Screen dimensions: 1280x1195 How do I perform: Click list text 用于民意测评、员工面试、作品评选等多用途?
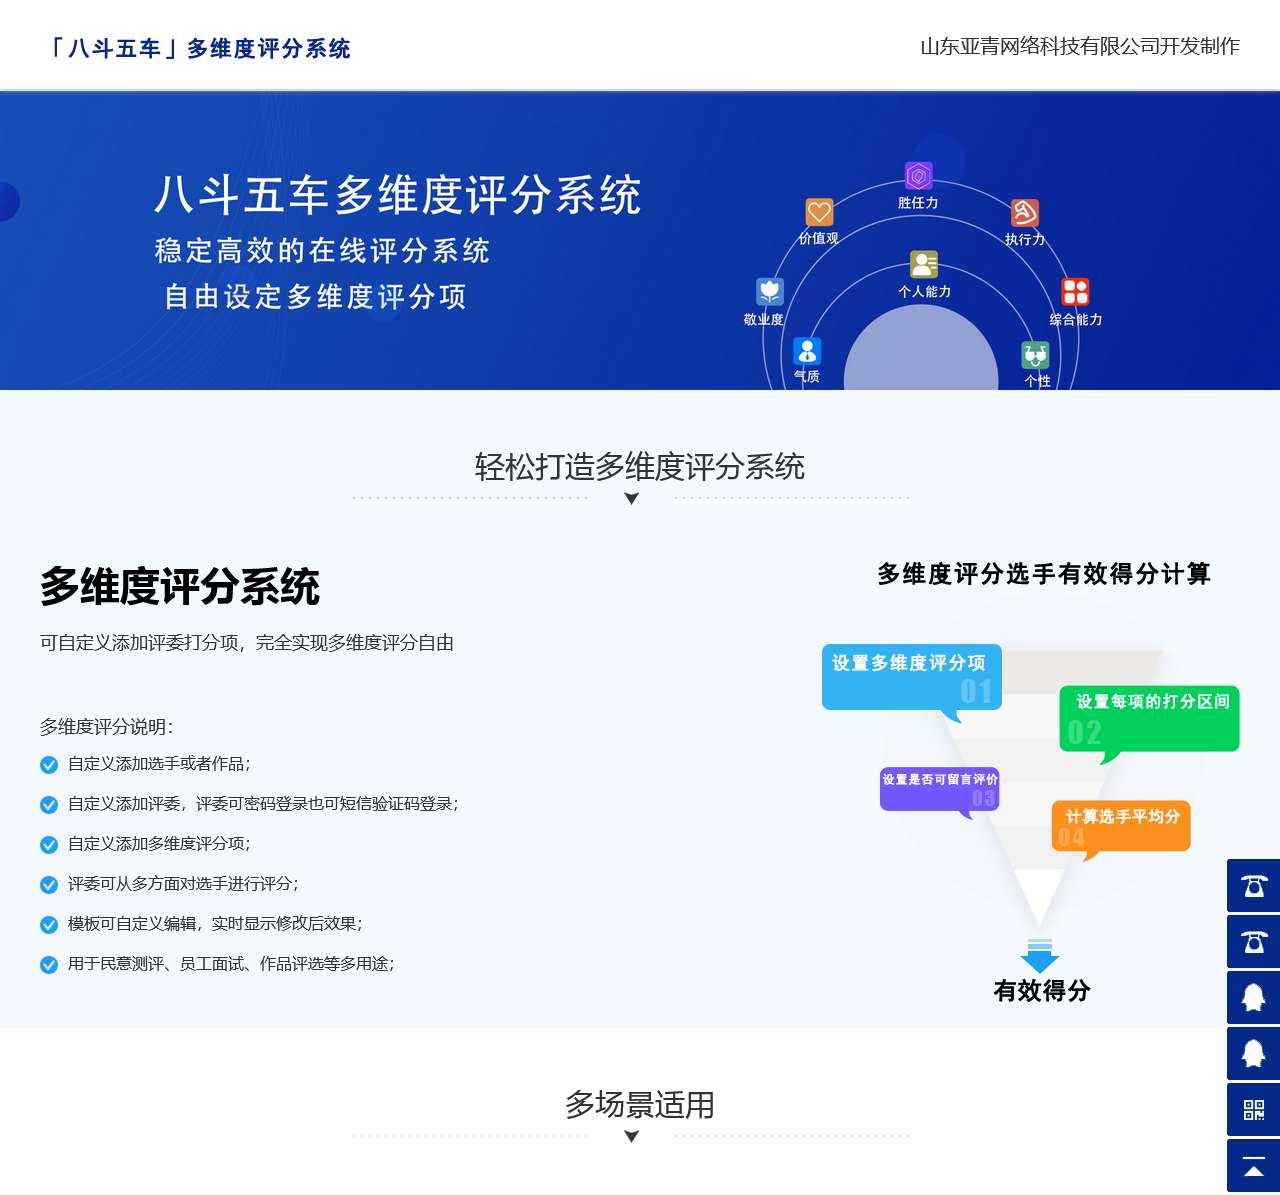click(x=231, y=963)
